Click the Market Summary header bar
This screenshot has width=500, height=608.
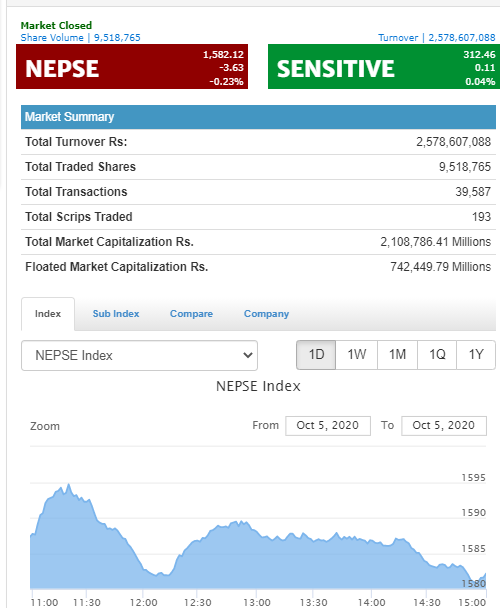pyautogui.click(x=258, y=117)
